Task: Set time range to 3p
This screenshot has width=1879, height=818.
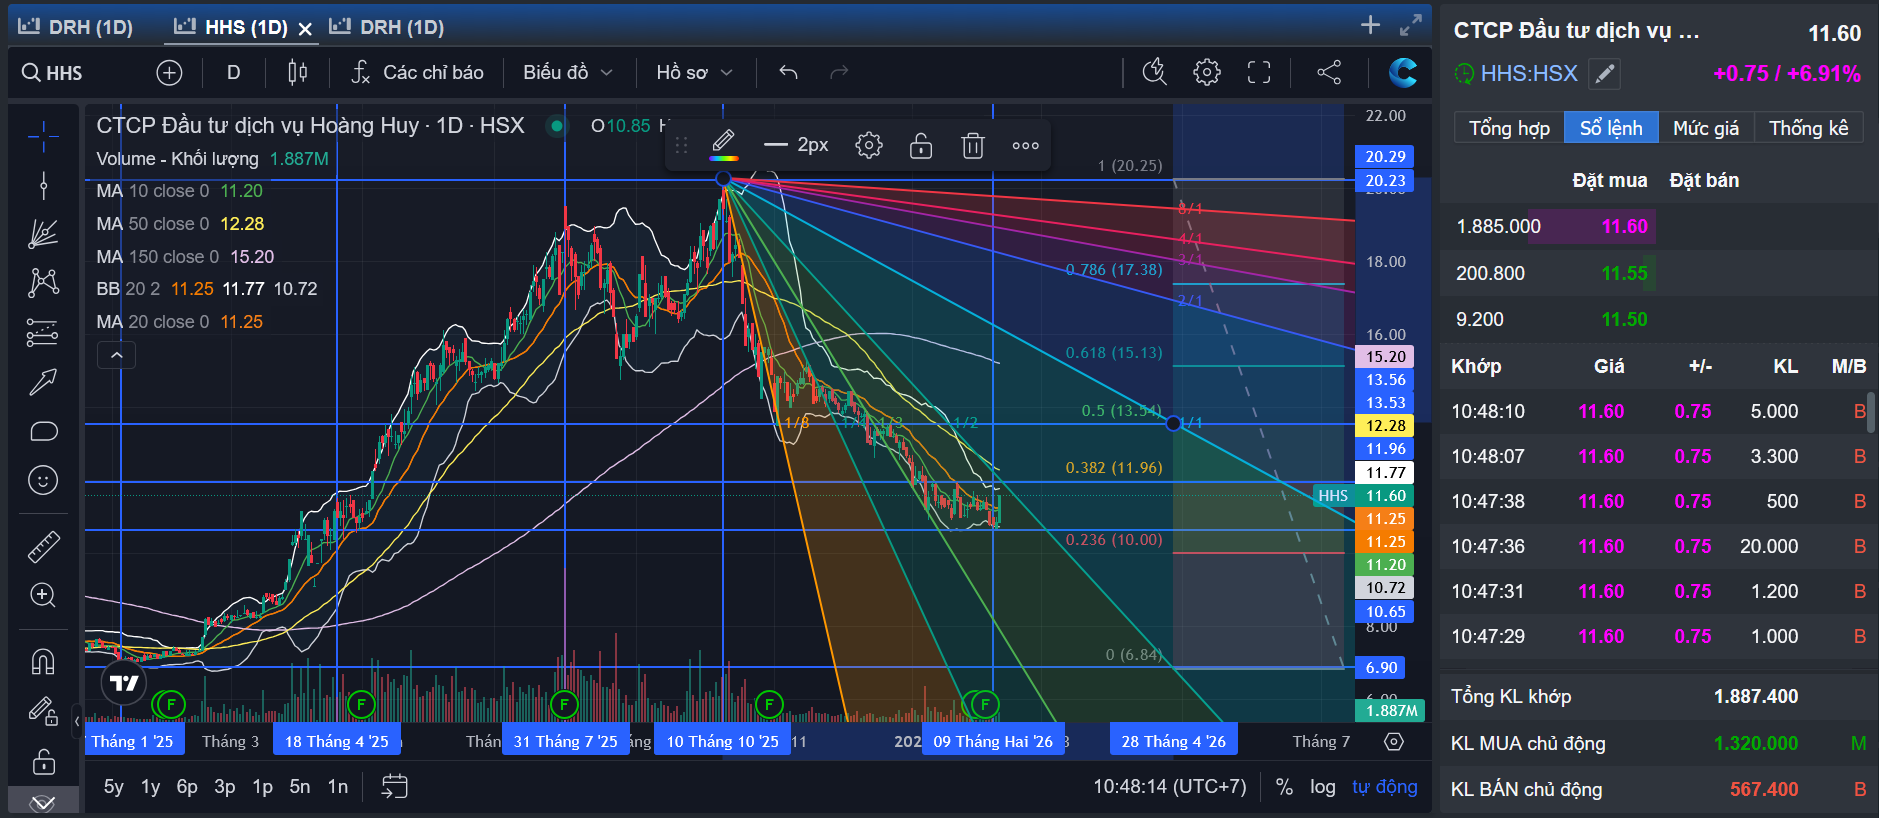Action: pyautogui.click(x=225, y=787)
